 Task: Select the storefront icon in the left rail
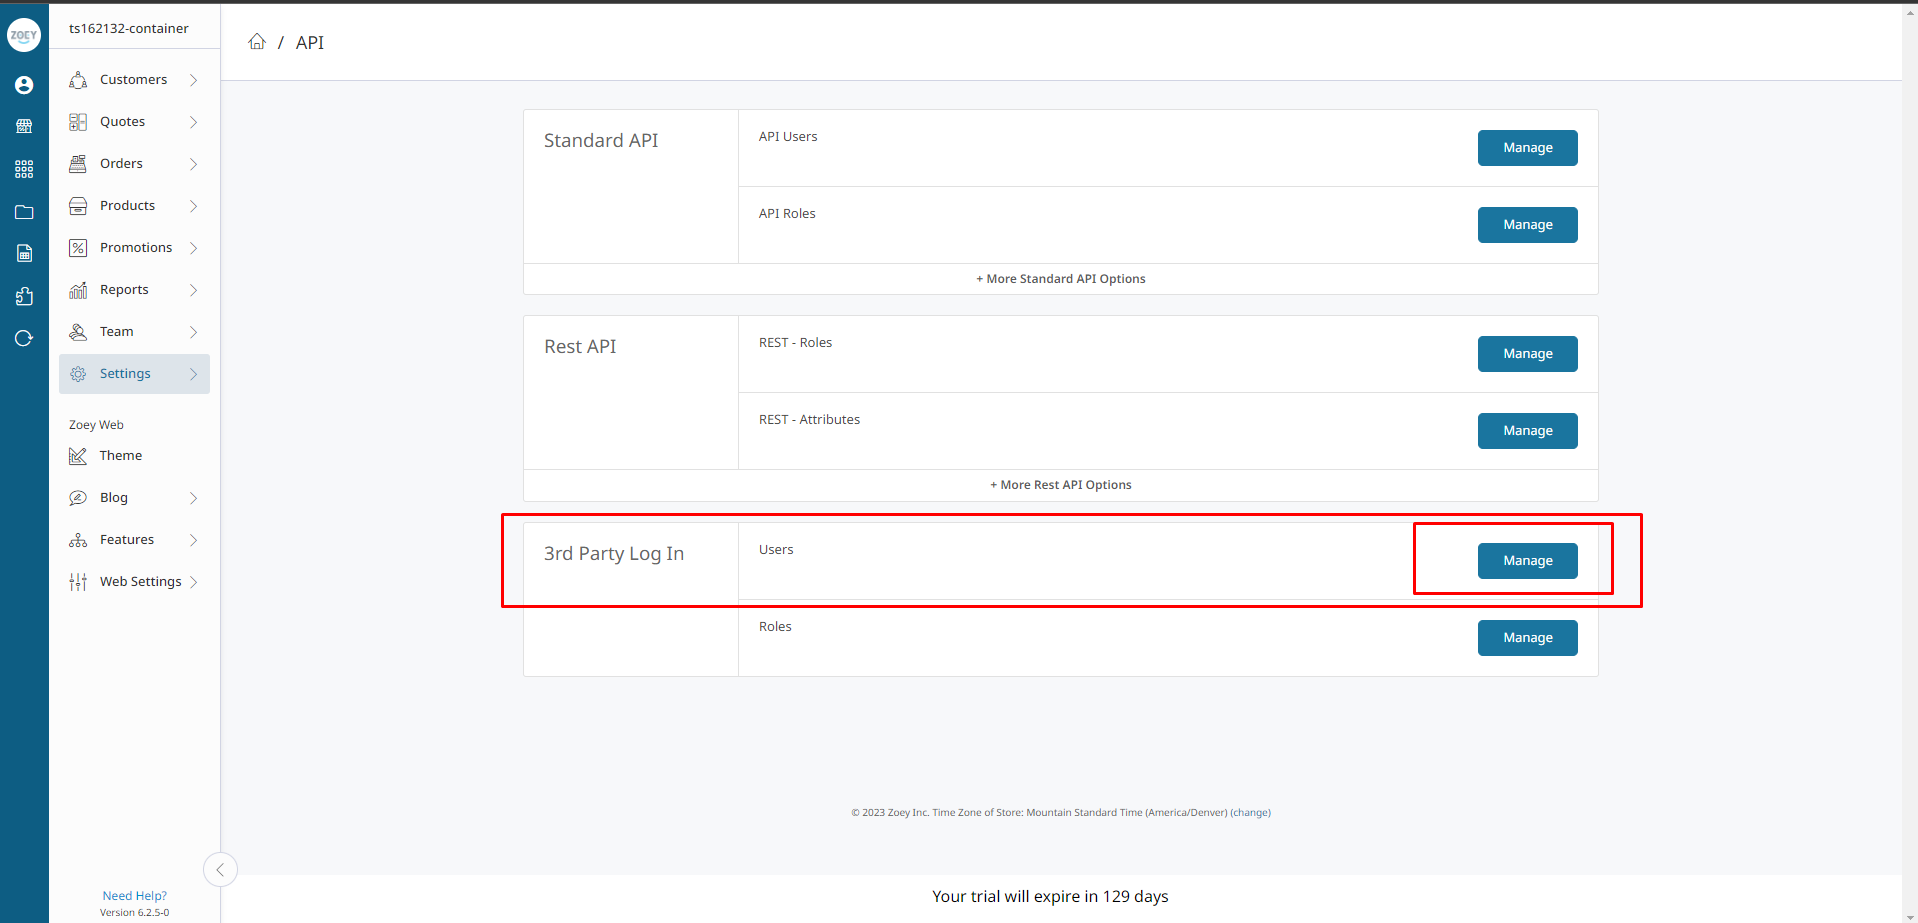coord(23,126)
